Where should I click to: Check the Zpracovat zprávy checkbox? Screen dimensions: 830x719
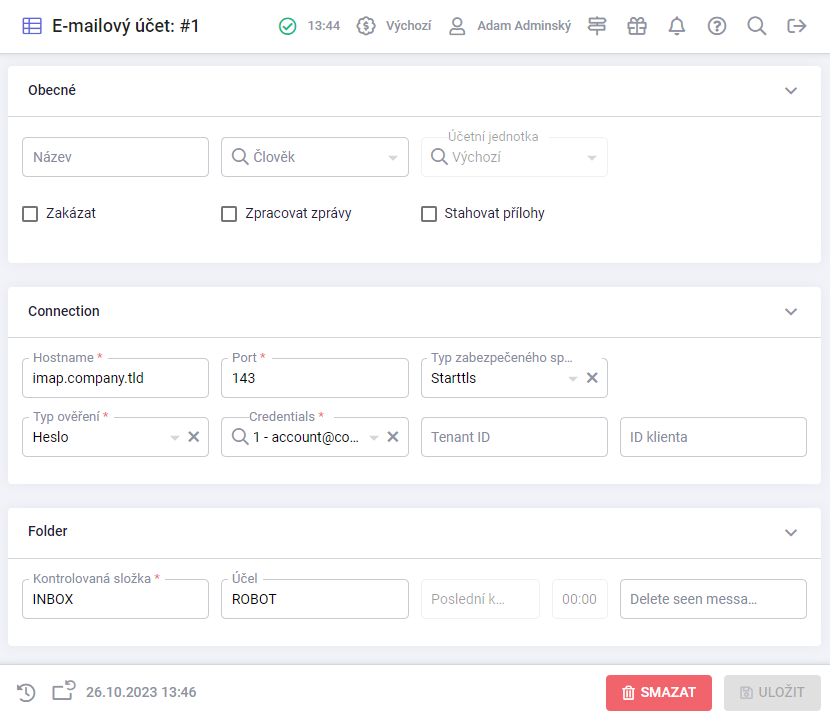coord(229,213)
